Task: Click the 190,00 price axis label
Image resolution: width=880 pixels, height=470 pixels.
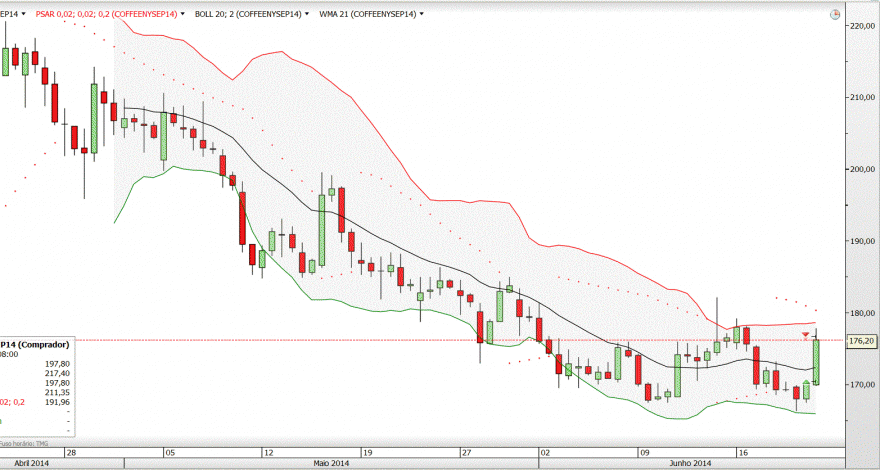Action: 863,241
